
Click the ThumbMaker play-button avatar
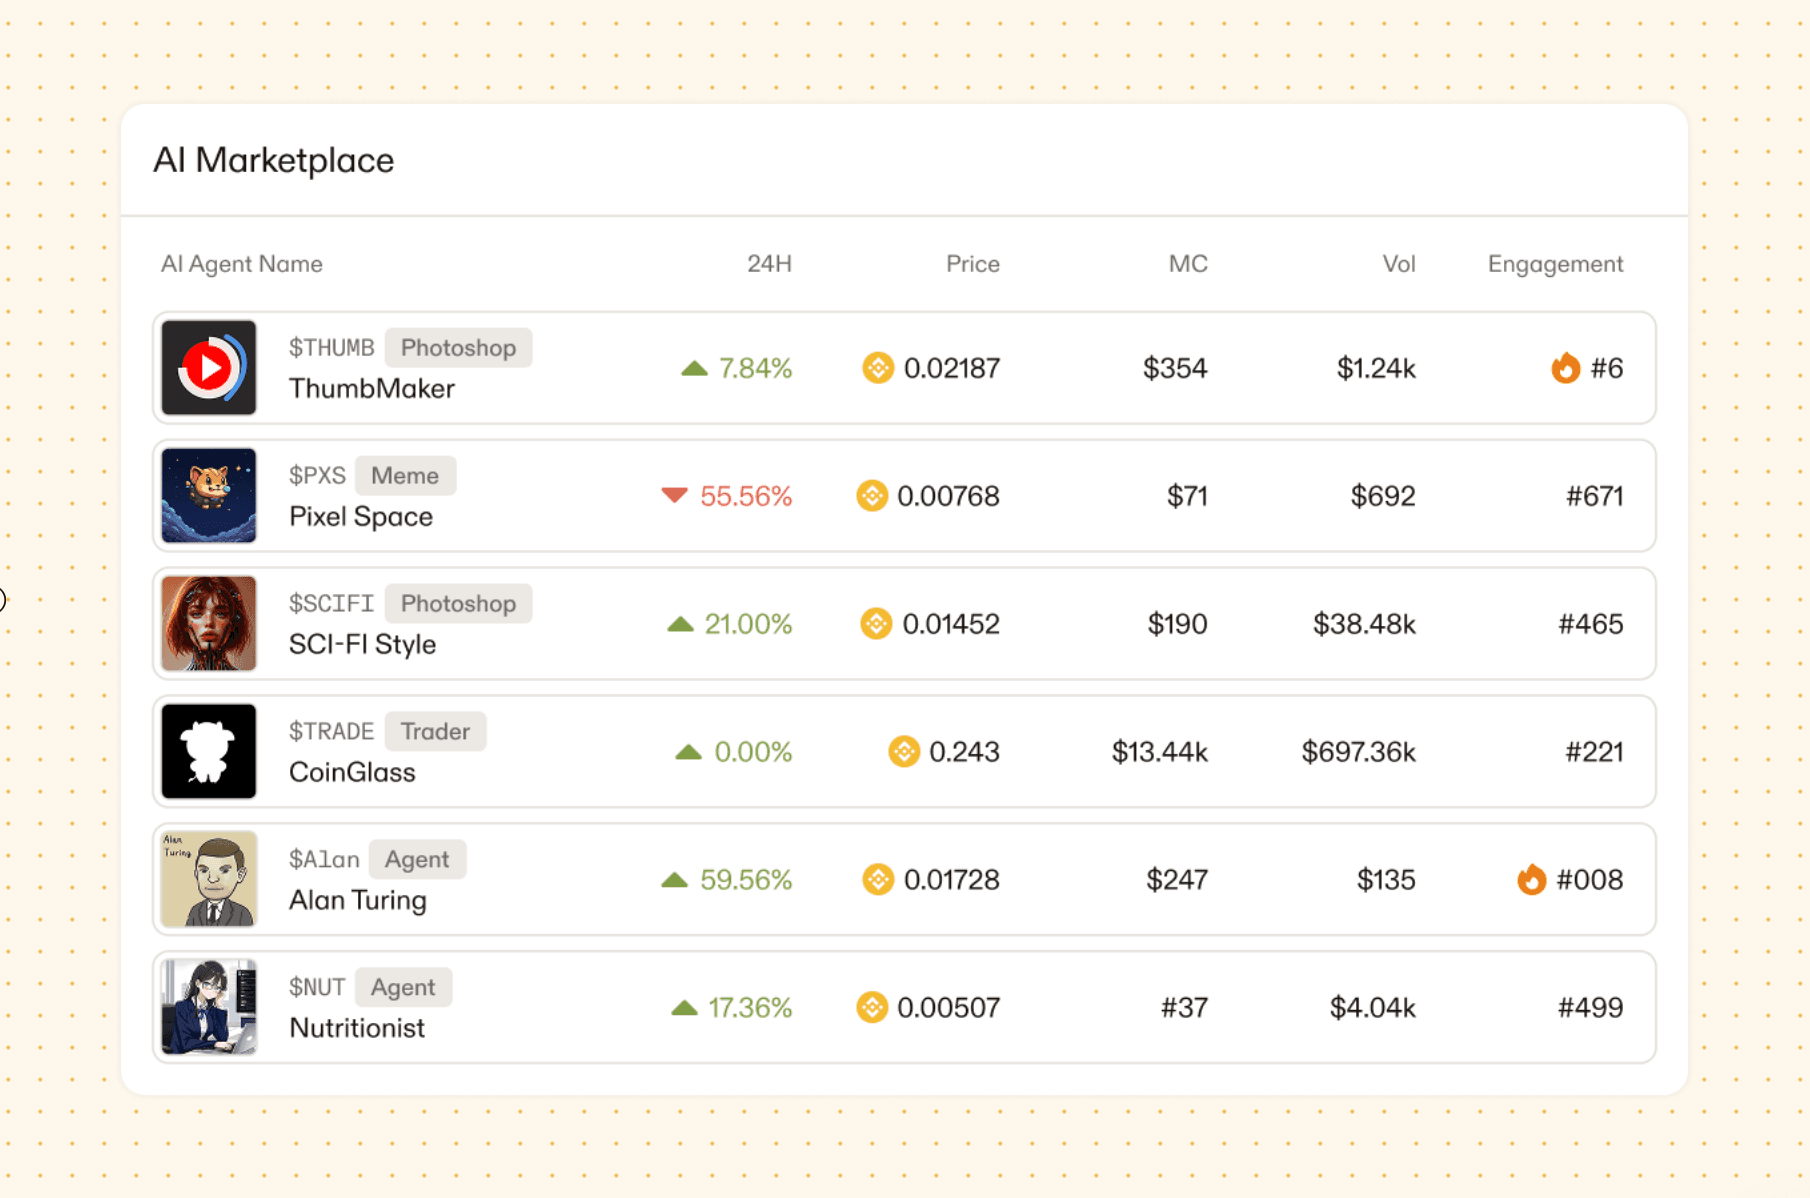209,368
